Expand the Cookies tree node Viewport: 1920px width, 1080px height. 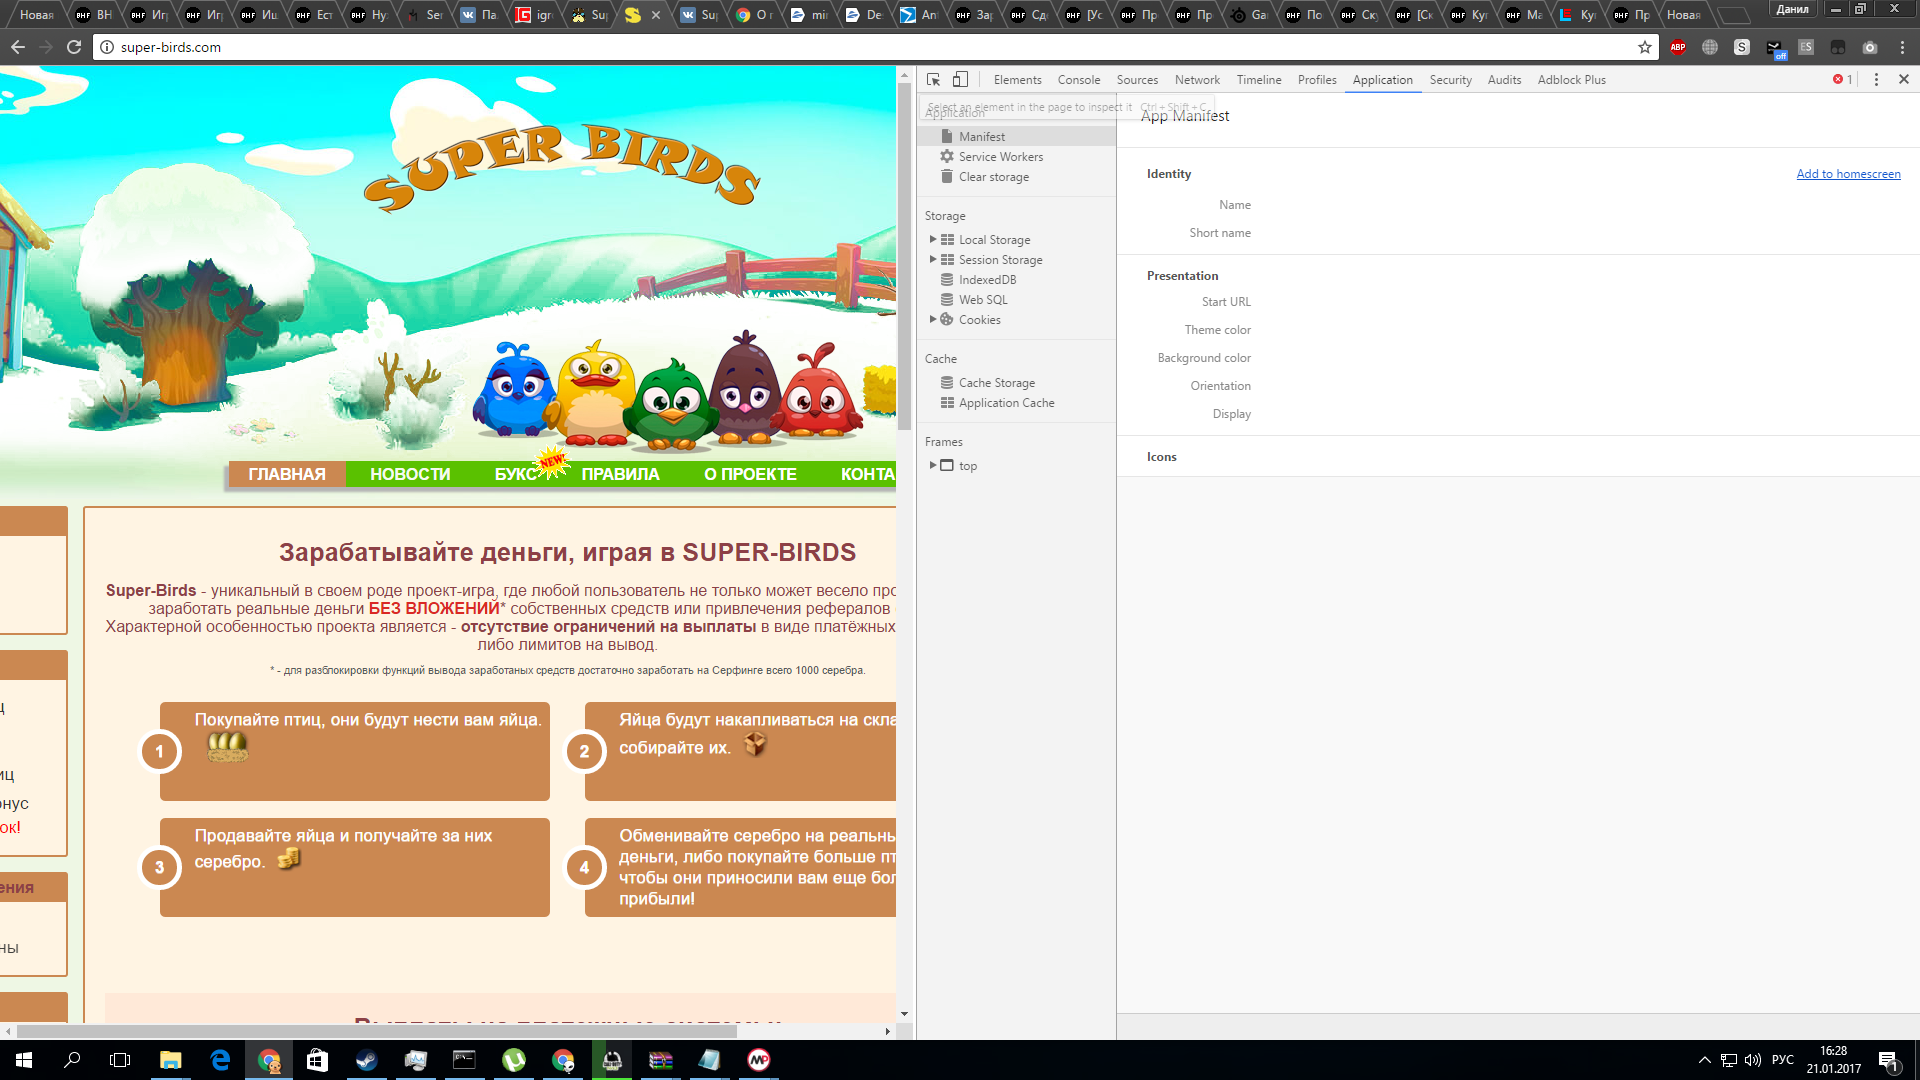coord(933,320)
